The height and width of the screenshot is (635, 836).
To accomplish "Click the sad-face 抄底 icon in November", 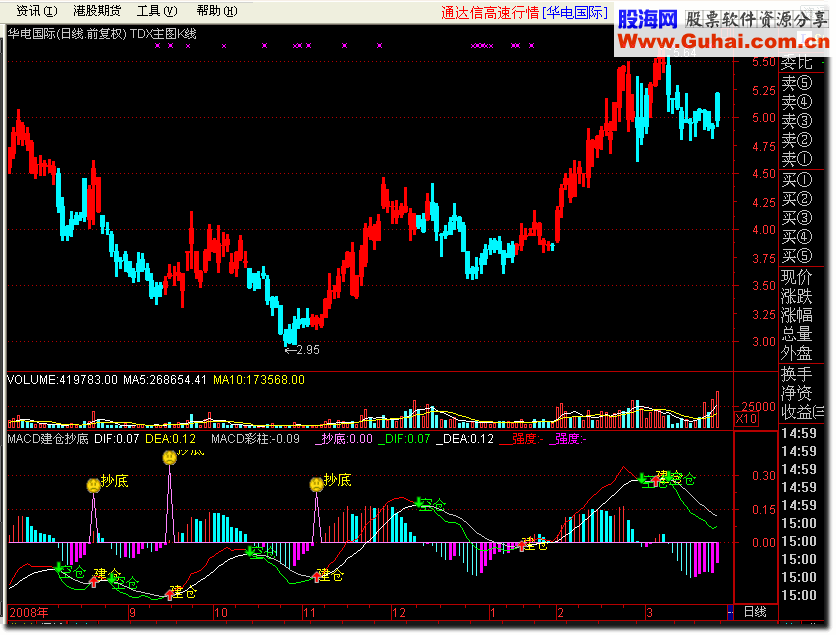I will pos(316,484).
